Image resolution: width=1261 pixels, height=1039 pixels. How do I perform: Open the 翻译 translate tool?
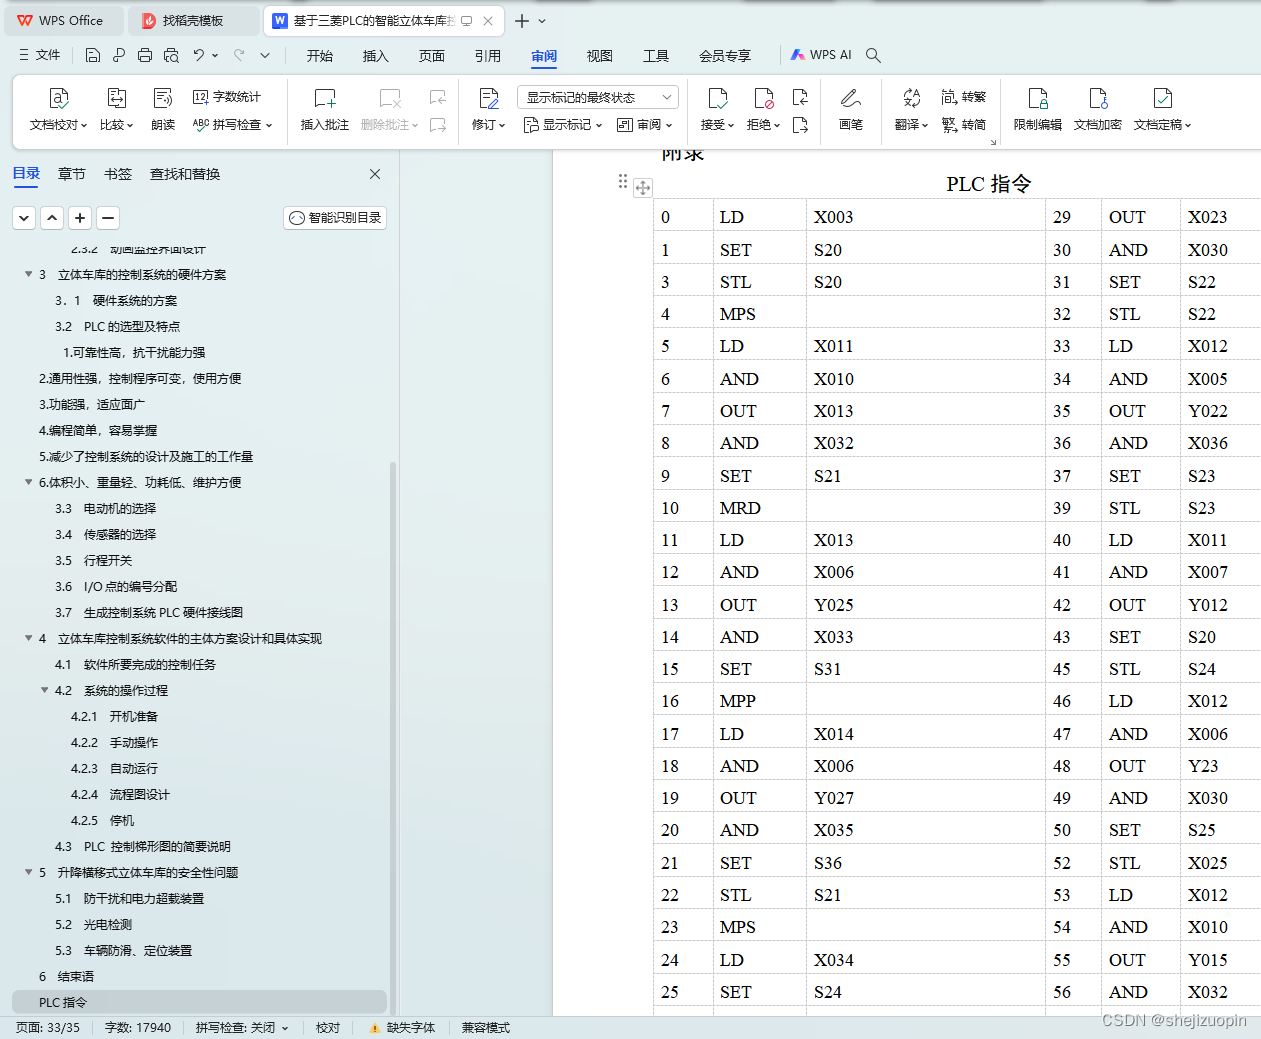click(911, 110)
